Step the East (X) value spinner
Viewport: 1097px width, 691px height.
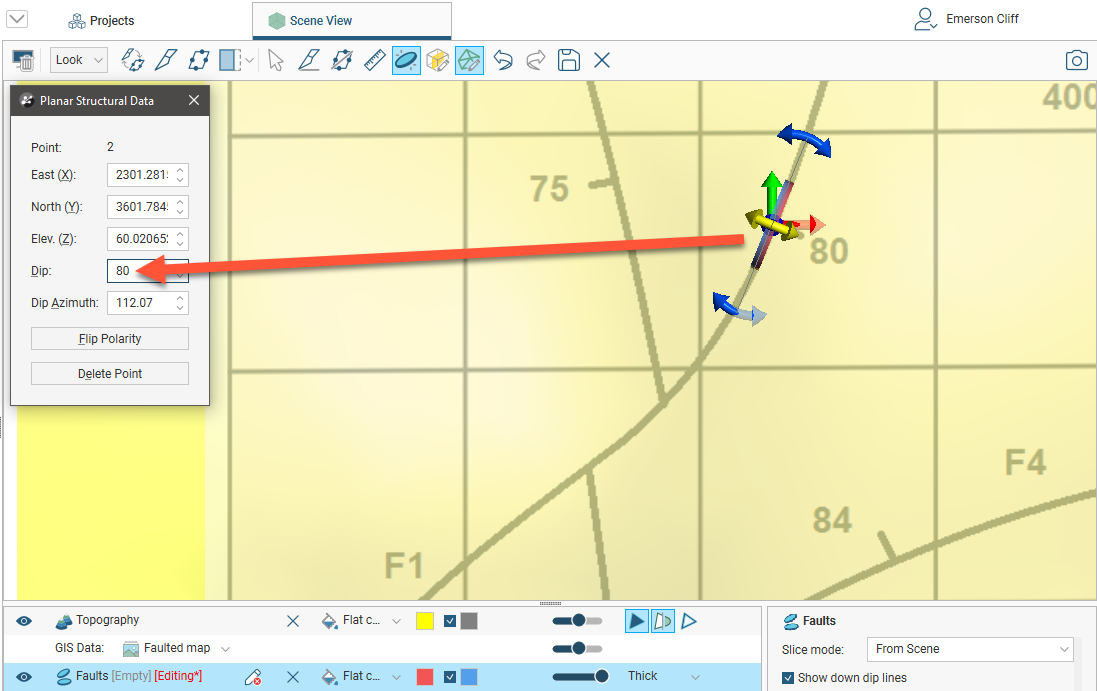click(181, 175)
